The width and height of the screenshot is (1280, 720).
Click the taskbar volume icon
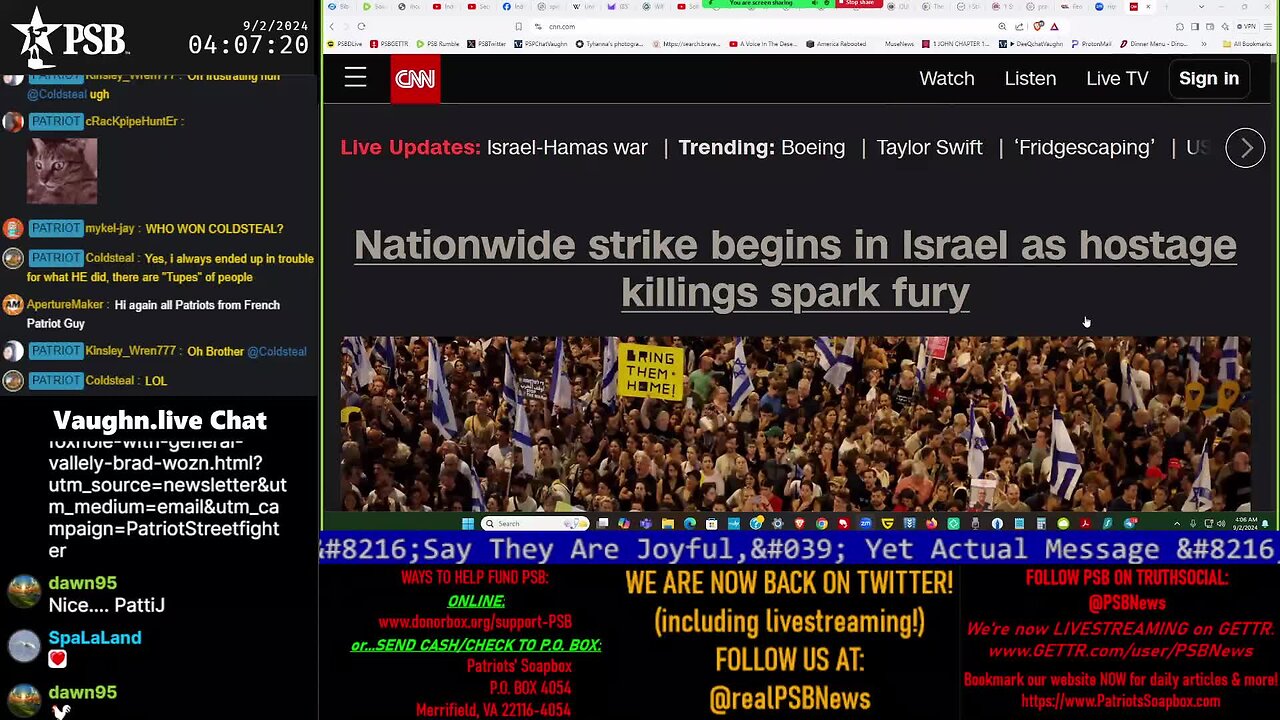tap(1222, 524)
